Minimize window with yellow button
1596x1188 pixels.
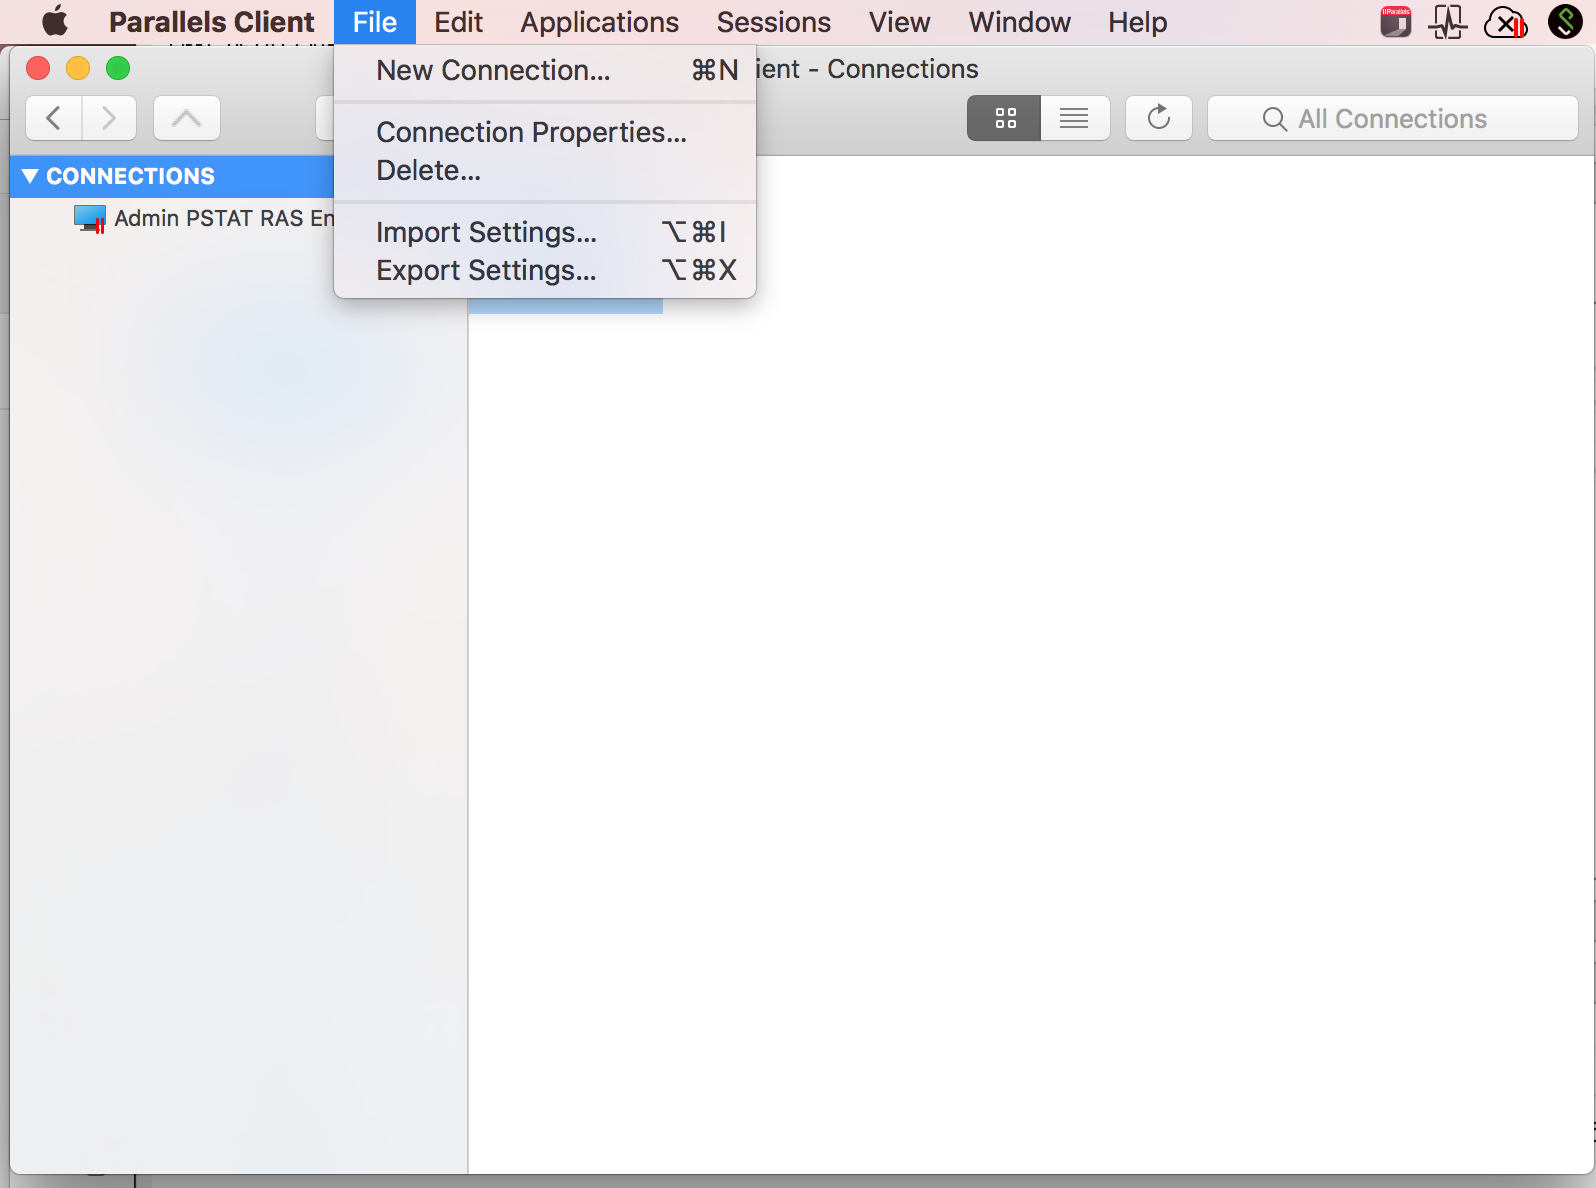[x=78, y=68]
